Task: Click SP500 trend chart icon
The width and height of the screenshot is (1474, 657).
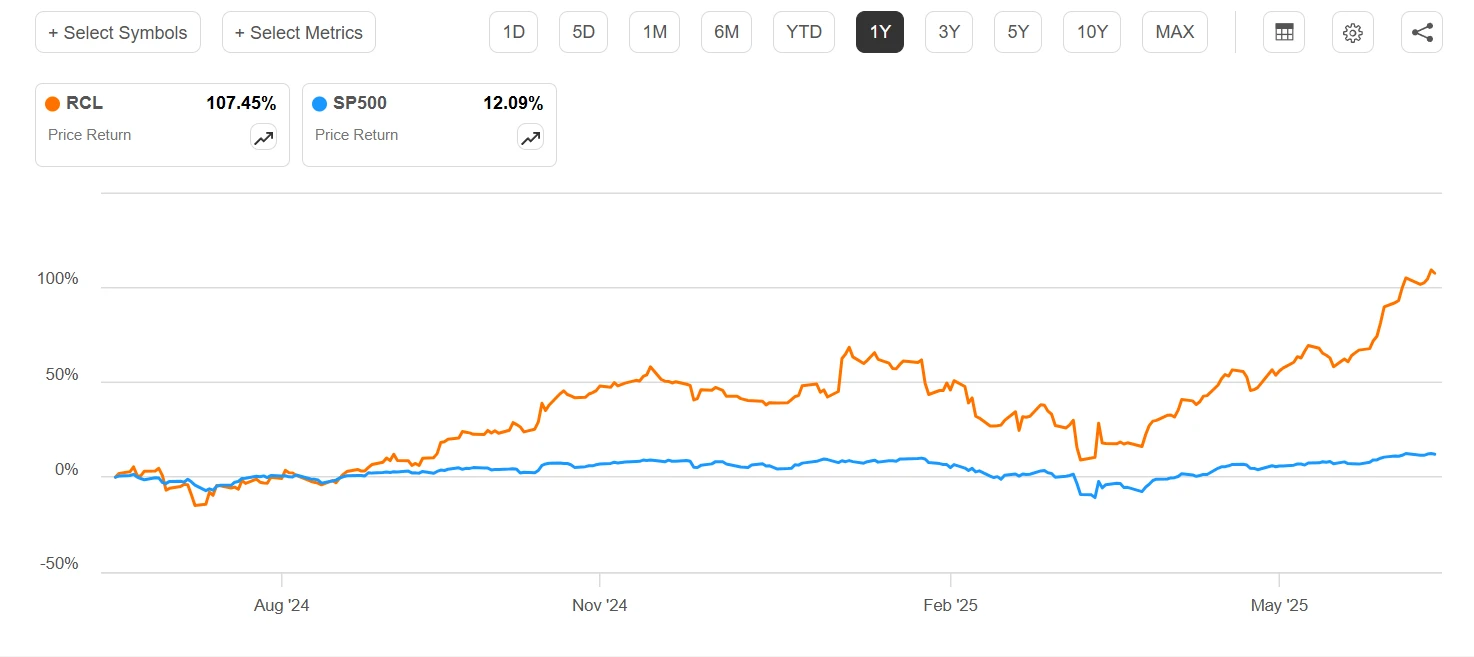Action: tap(530, 138)
